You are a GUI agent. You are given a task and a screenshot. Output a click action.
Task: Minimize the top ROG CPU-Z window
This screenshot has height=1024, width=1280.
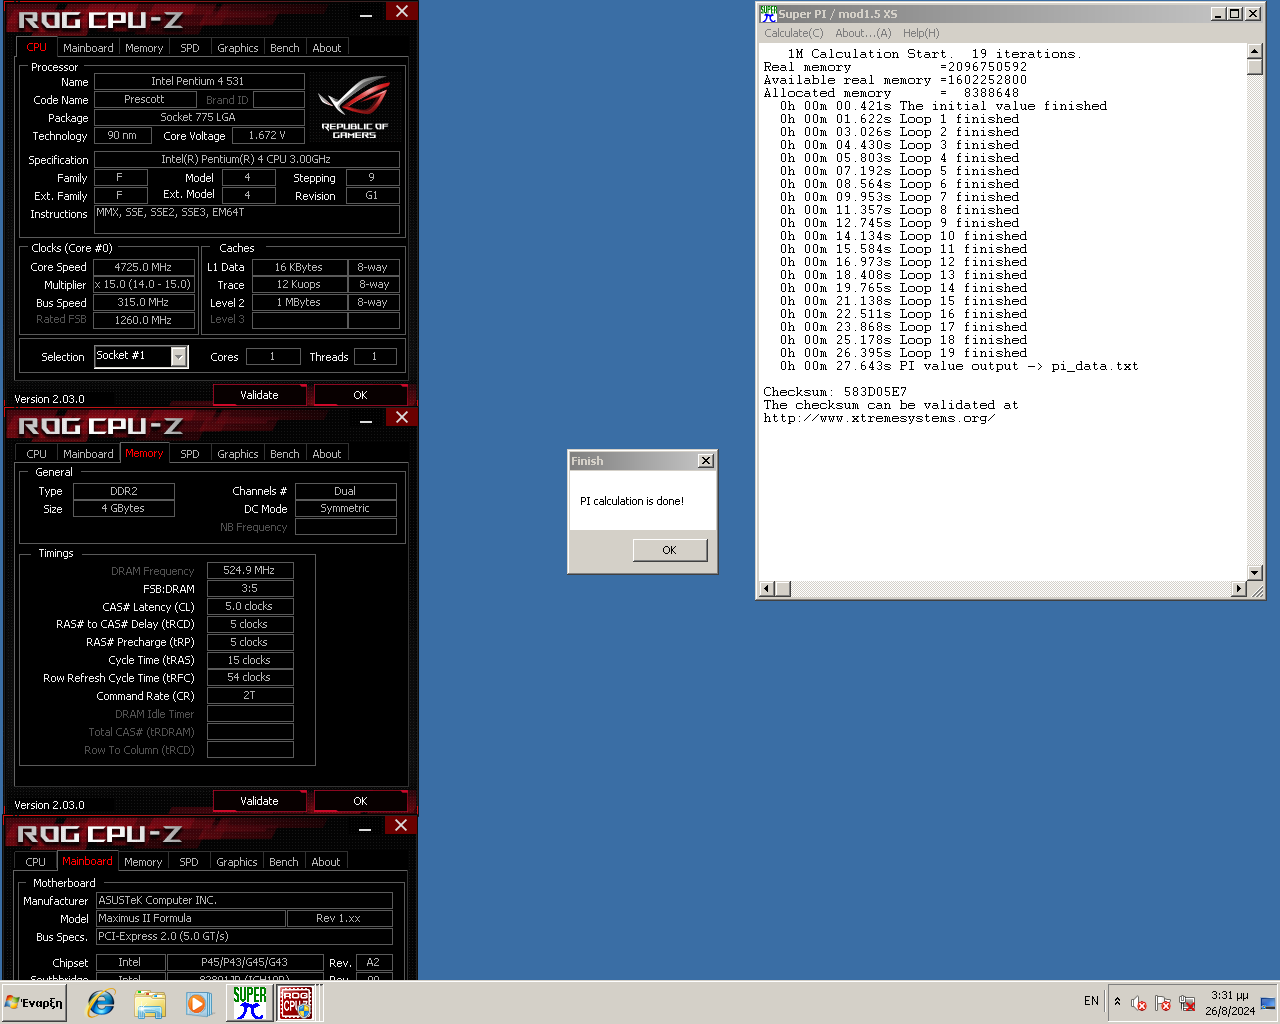(366, 14)
